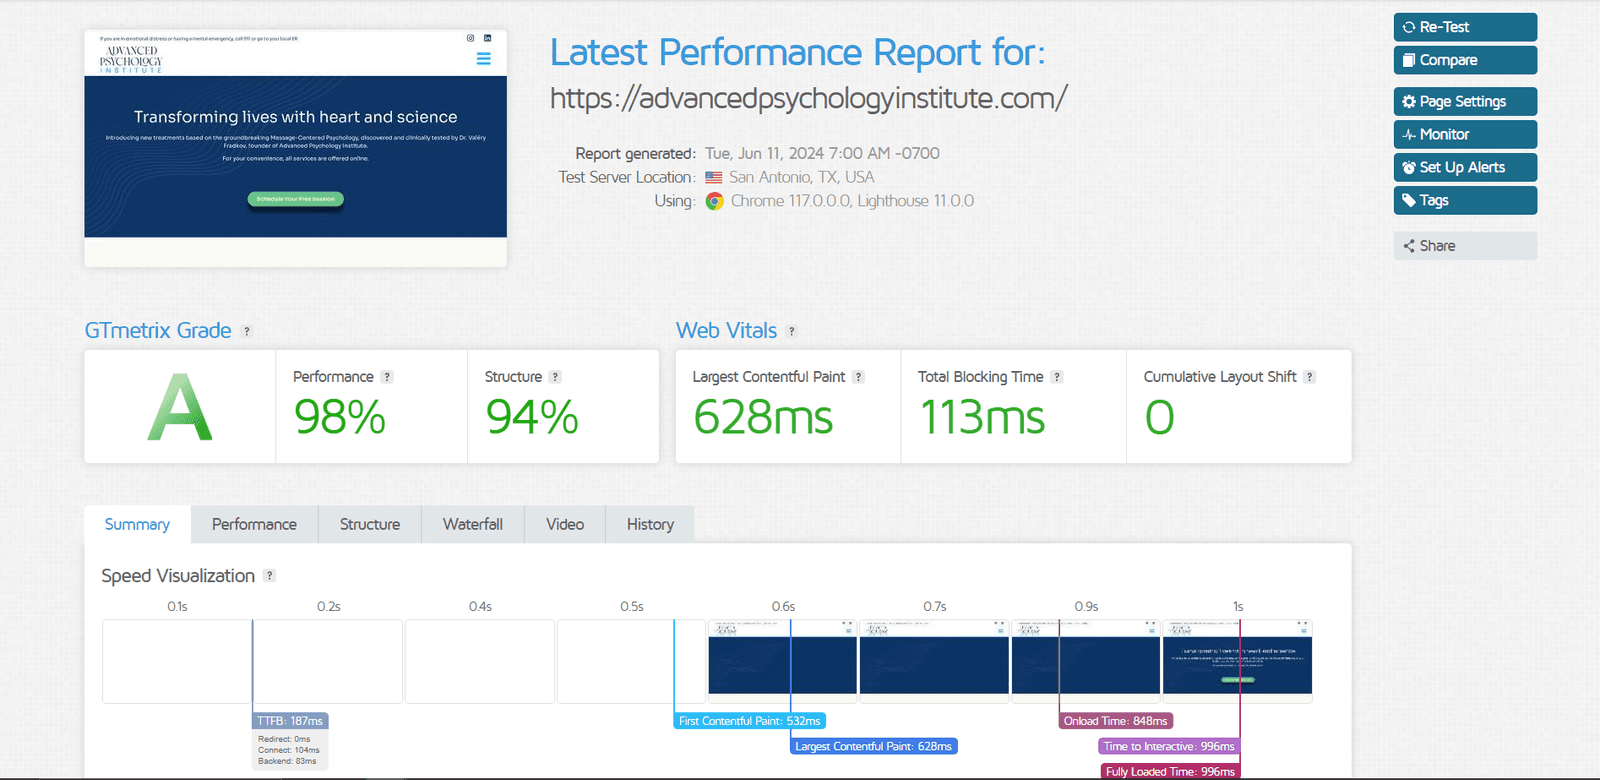This screenshot has width=1600, height=780.
Task: Click the Chrome browser icon
Action: tap(714, 201)
